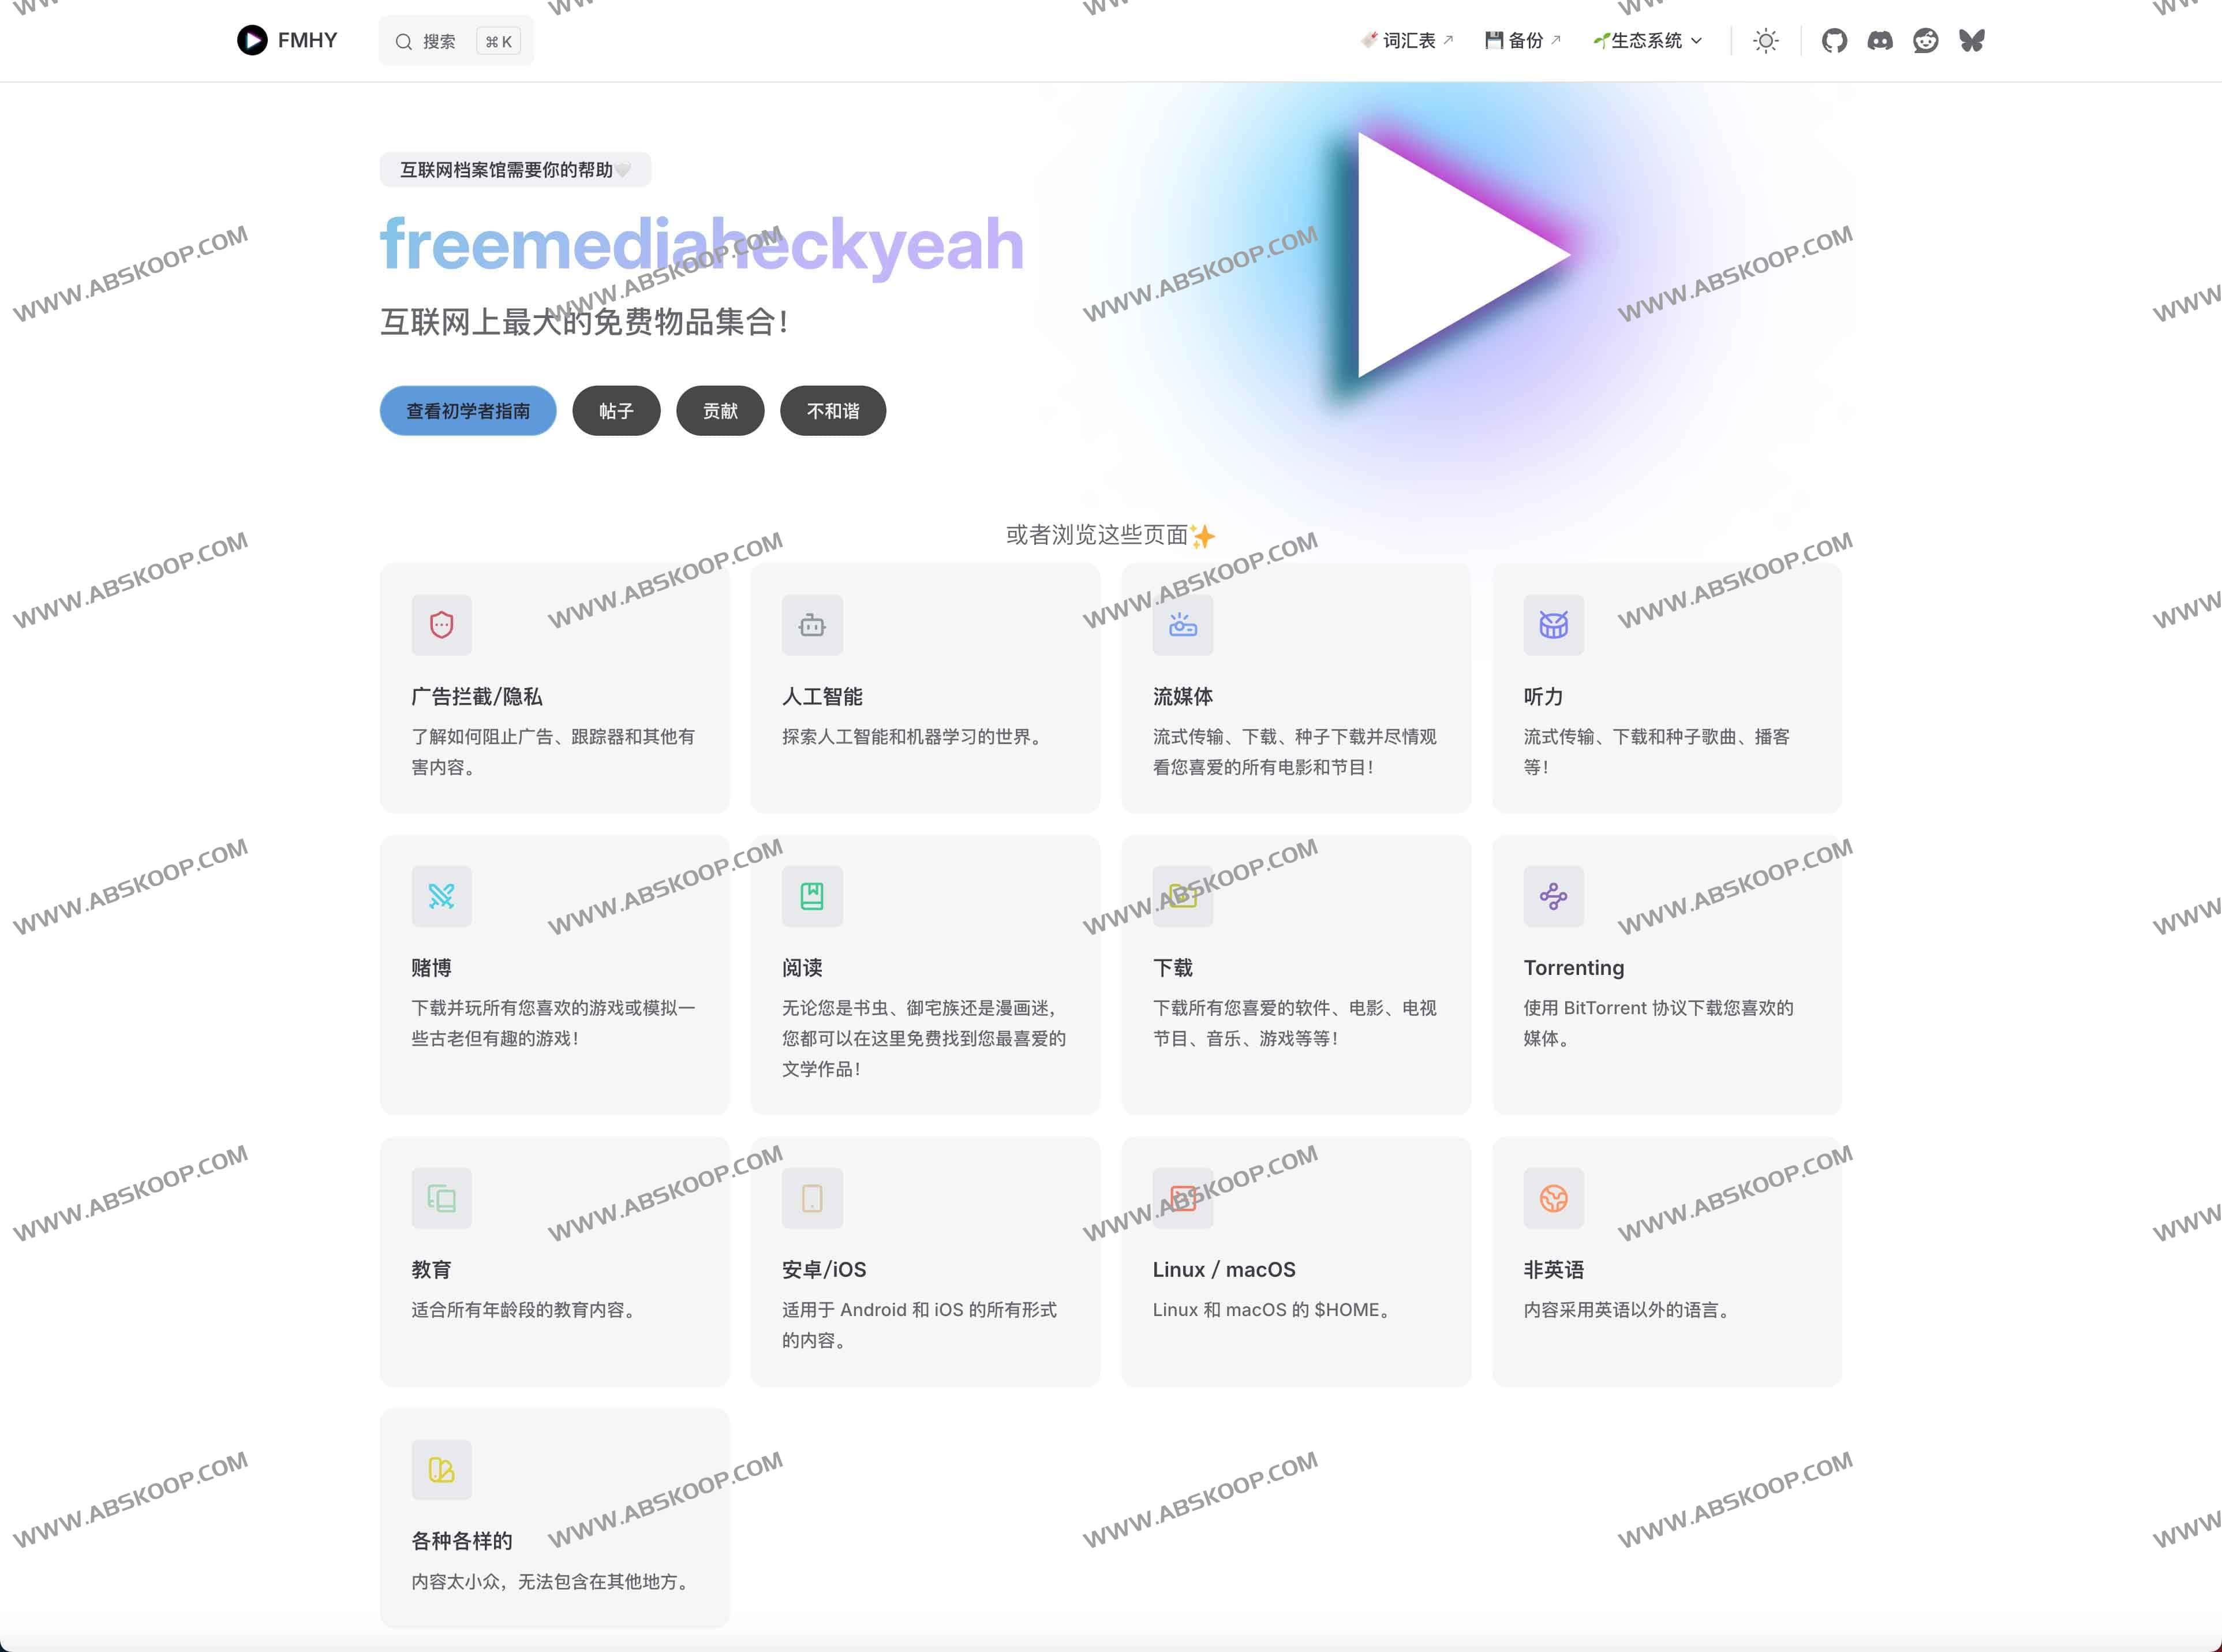The height and width of the screenshot is (1652, 2222).
Task: Open the Bluesky butterfly icon
Action: click(x=1971, y=40)
